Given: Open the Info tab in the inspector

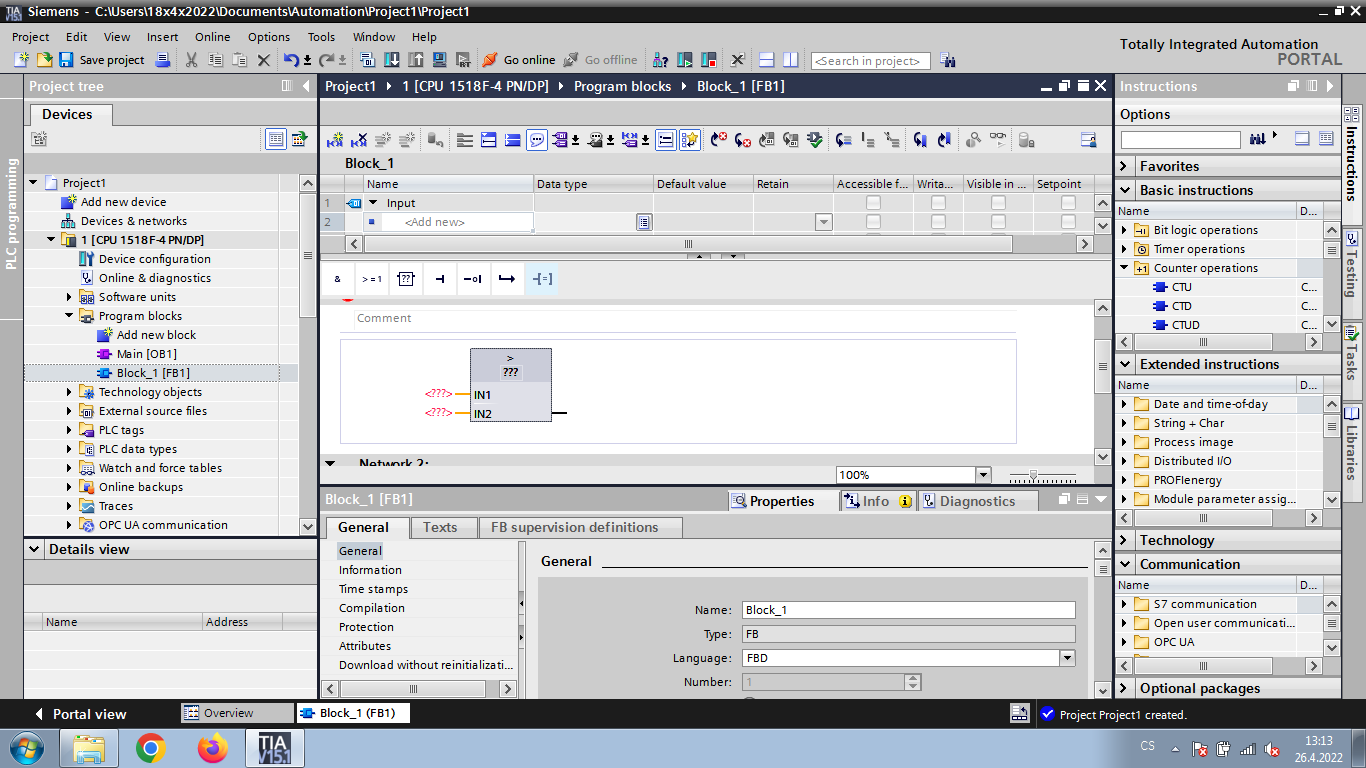Looking at the screenshot, I should [x=878, y=501].
